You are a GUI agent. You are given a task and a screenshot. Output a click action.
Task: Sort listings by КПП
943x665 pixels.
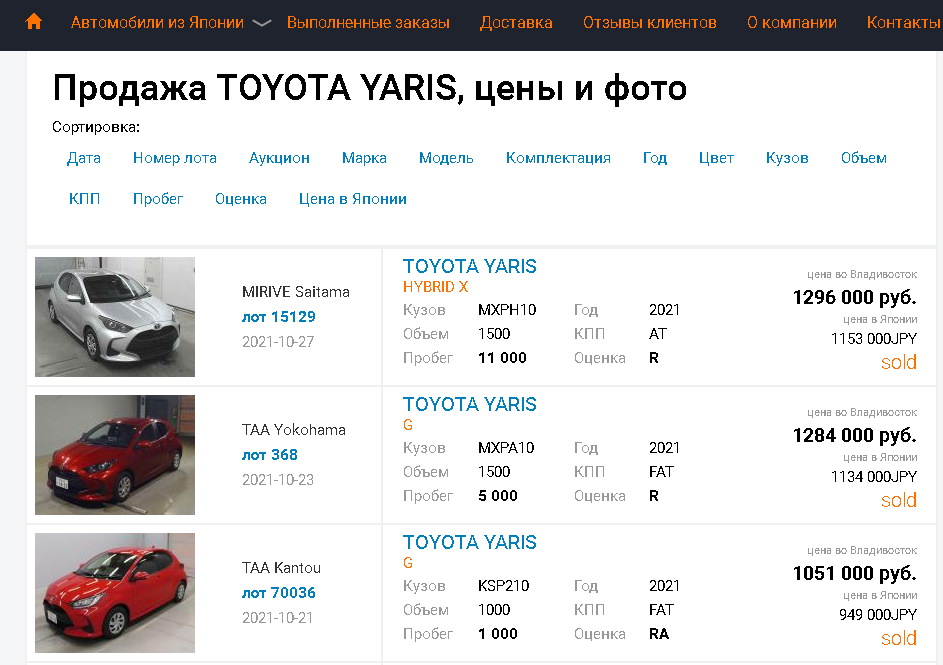pos(84,199)
